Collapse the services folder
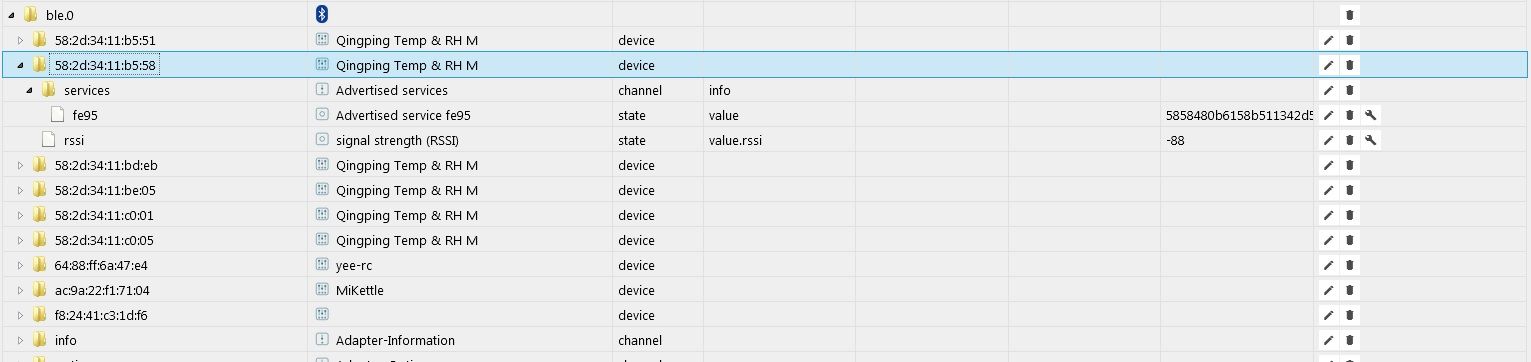1531x362 pixels. point(30,90)
